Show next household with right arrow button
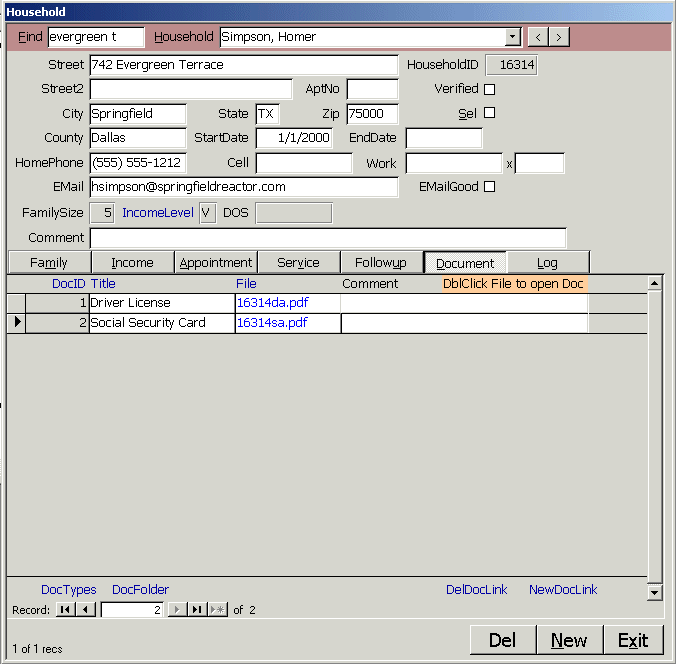Screen dimensions: 676x664 click(x=559, y=37)
